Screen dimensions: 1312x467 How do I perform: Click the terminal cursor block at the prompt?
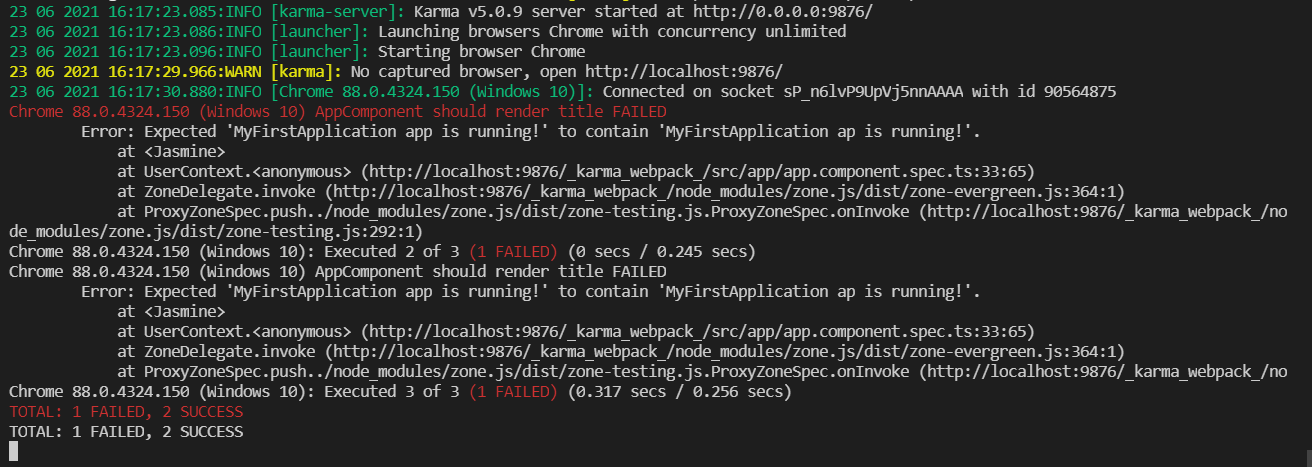(x=13, y=452)
